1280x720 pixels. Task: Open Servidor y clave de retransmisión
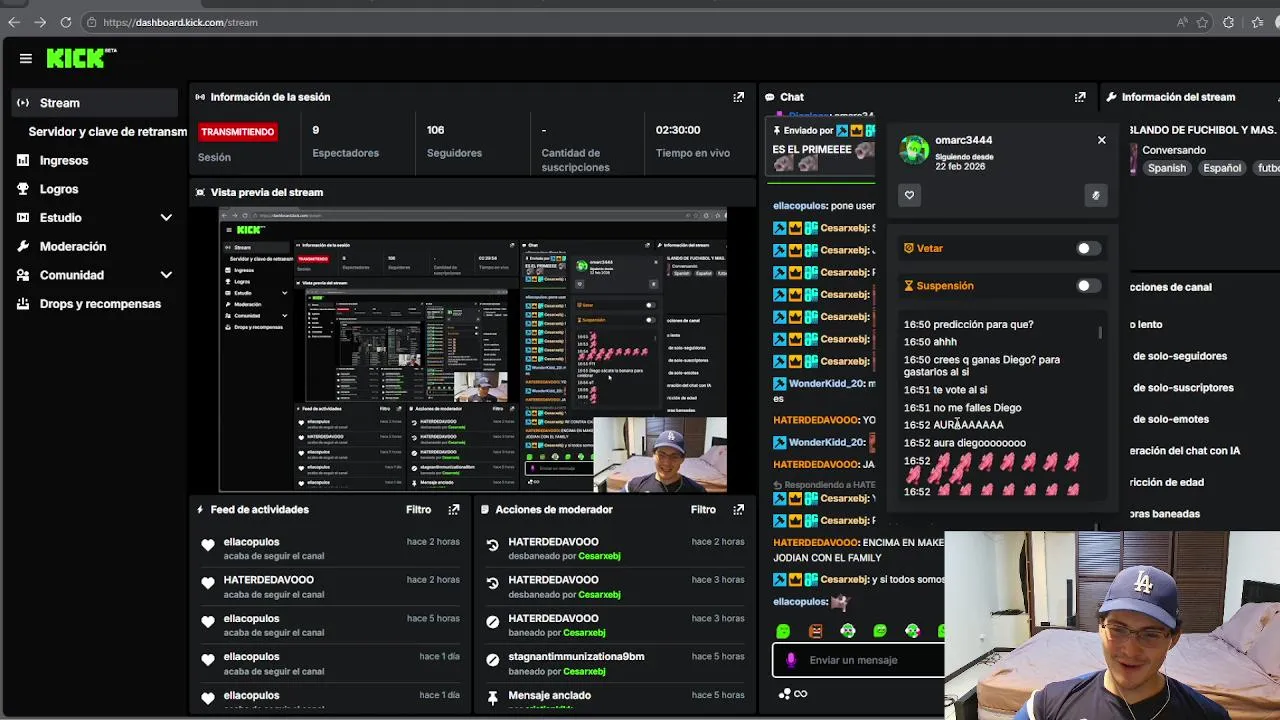(x=107, y=131)
